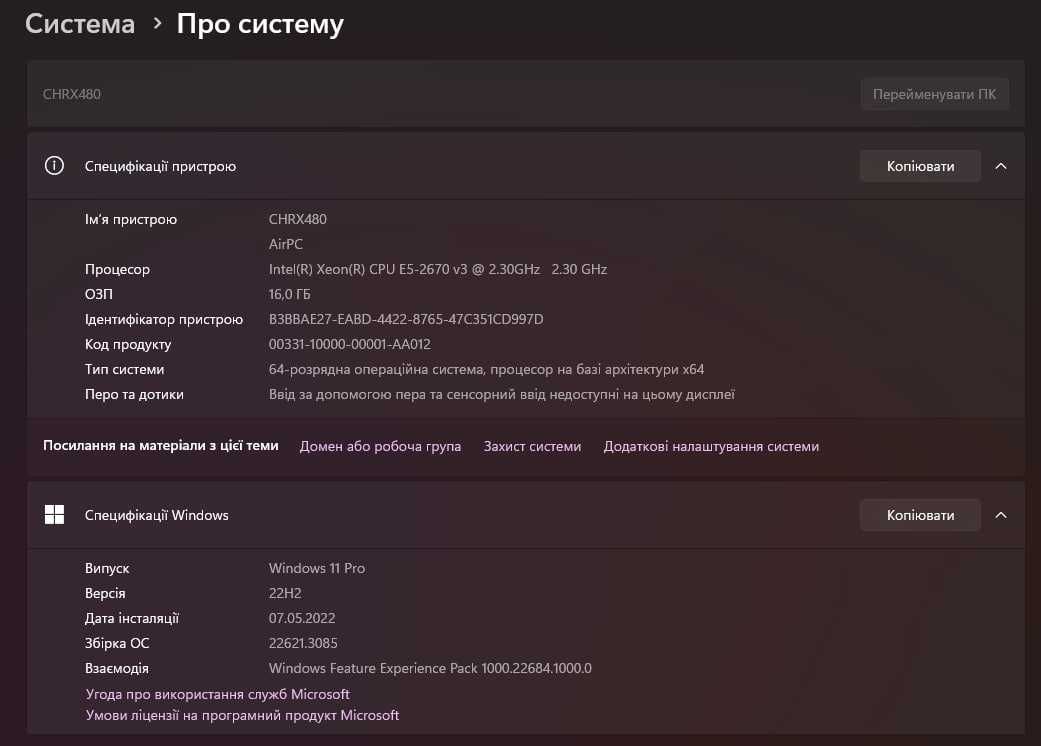
Task: Select device ID B3BBAE27-EABD-4422-8765-47C351CD997D
Action: (x=406, y=319)
